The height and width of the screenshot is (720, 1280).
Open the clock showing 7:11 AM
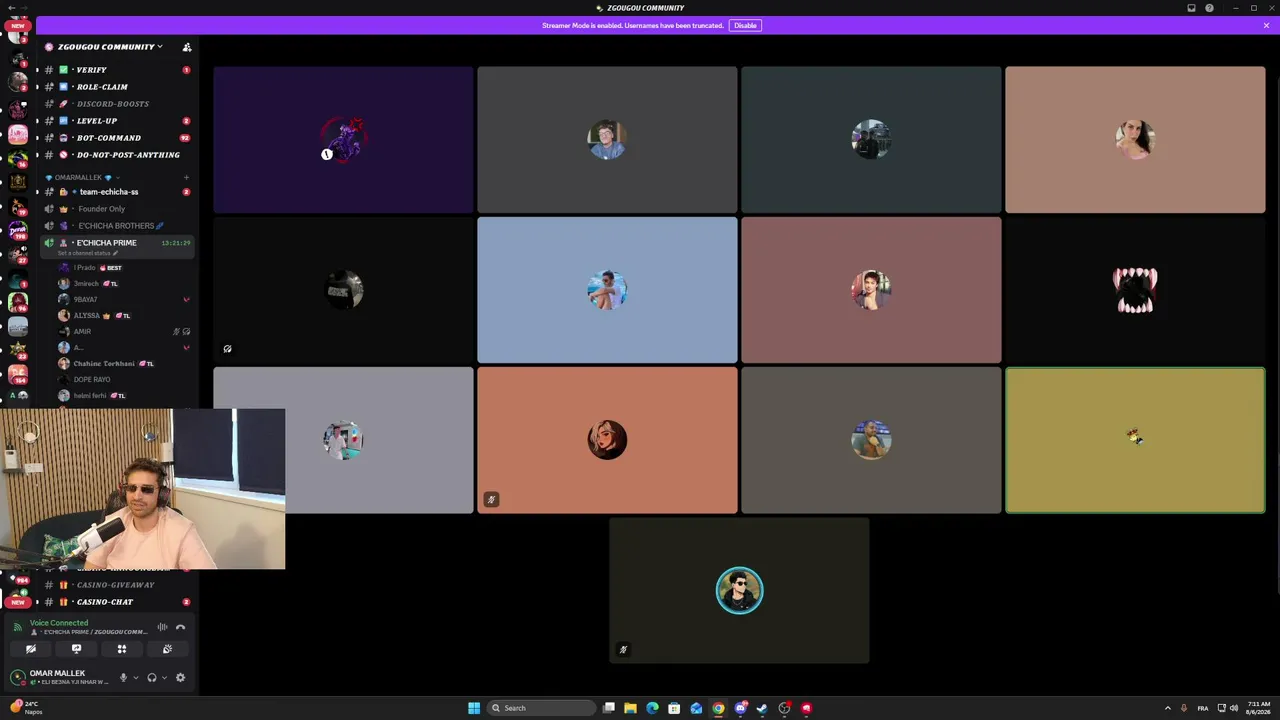click(x=1259, y=708)
